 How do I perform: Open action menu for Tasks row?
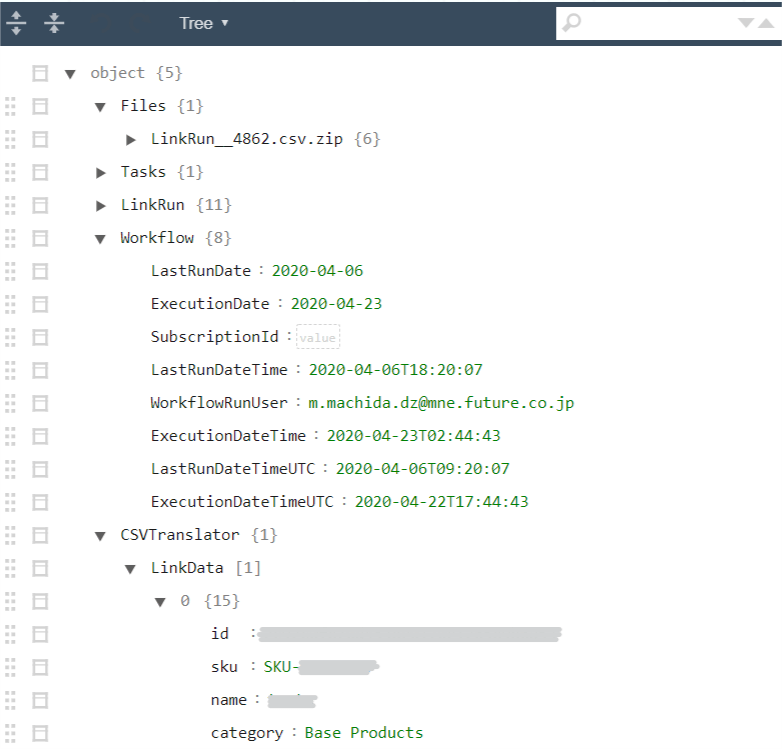pyautogui.click(x=40, y=173)
